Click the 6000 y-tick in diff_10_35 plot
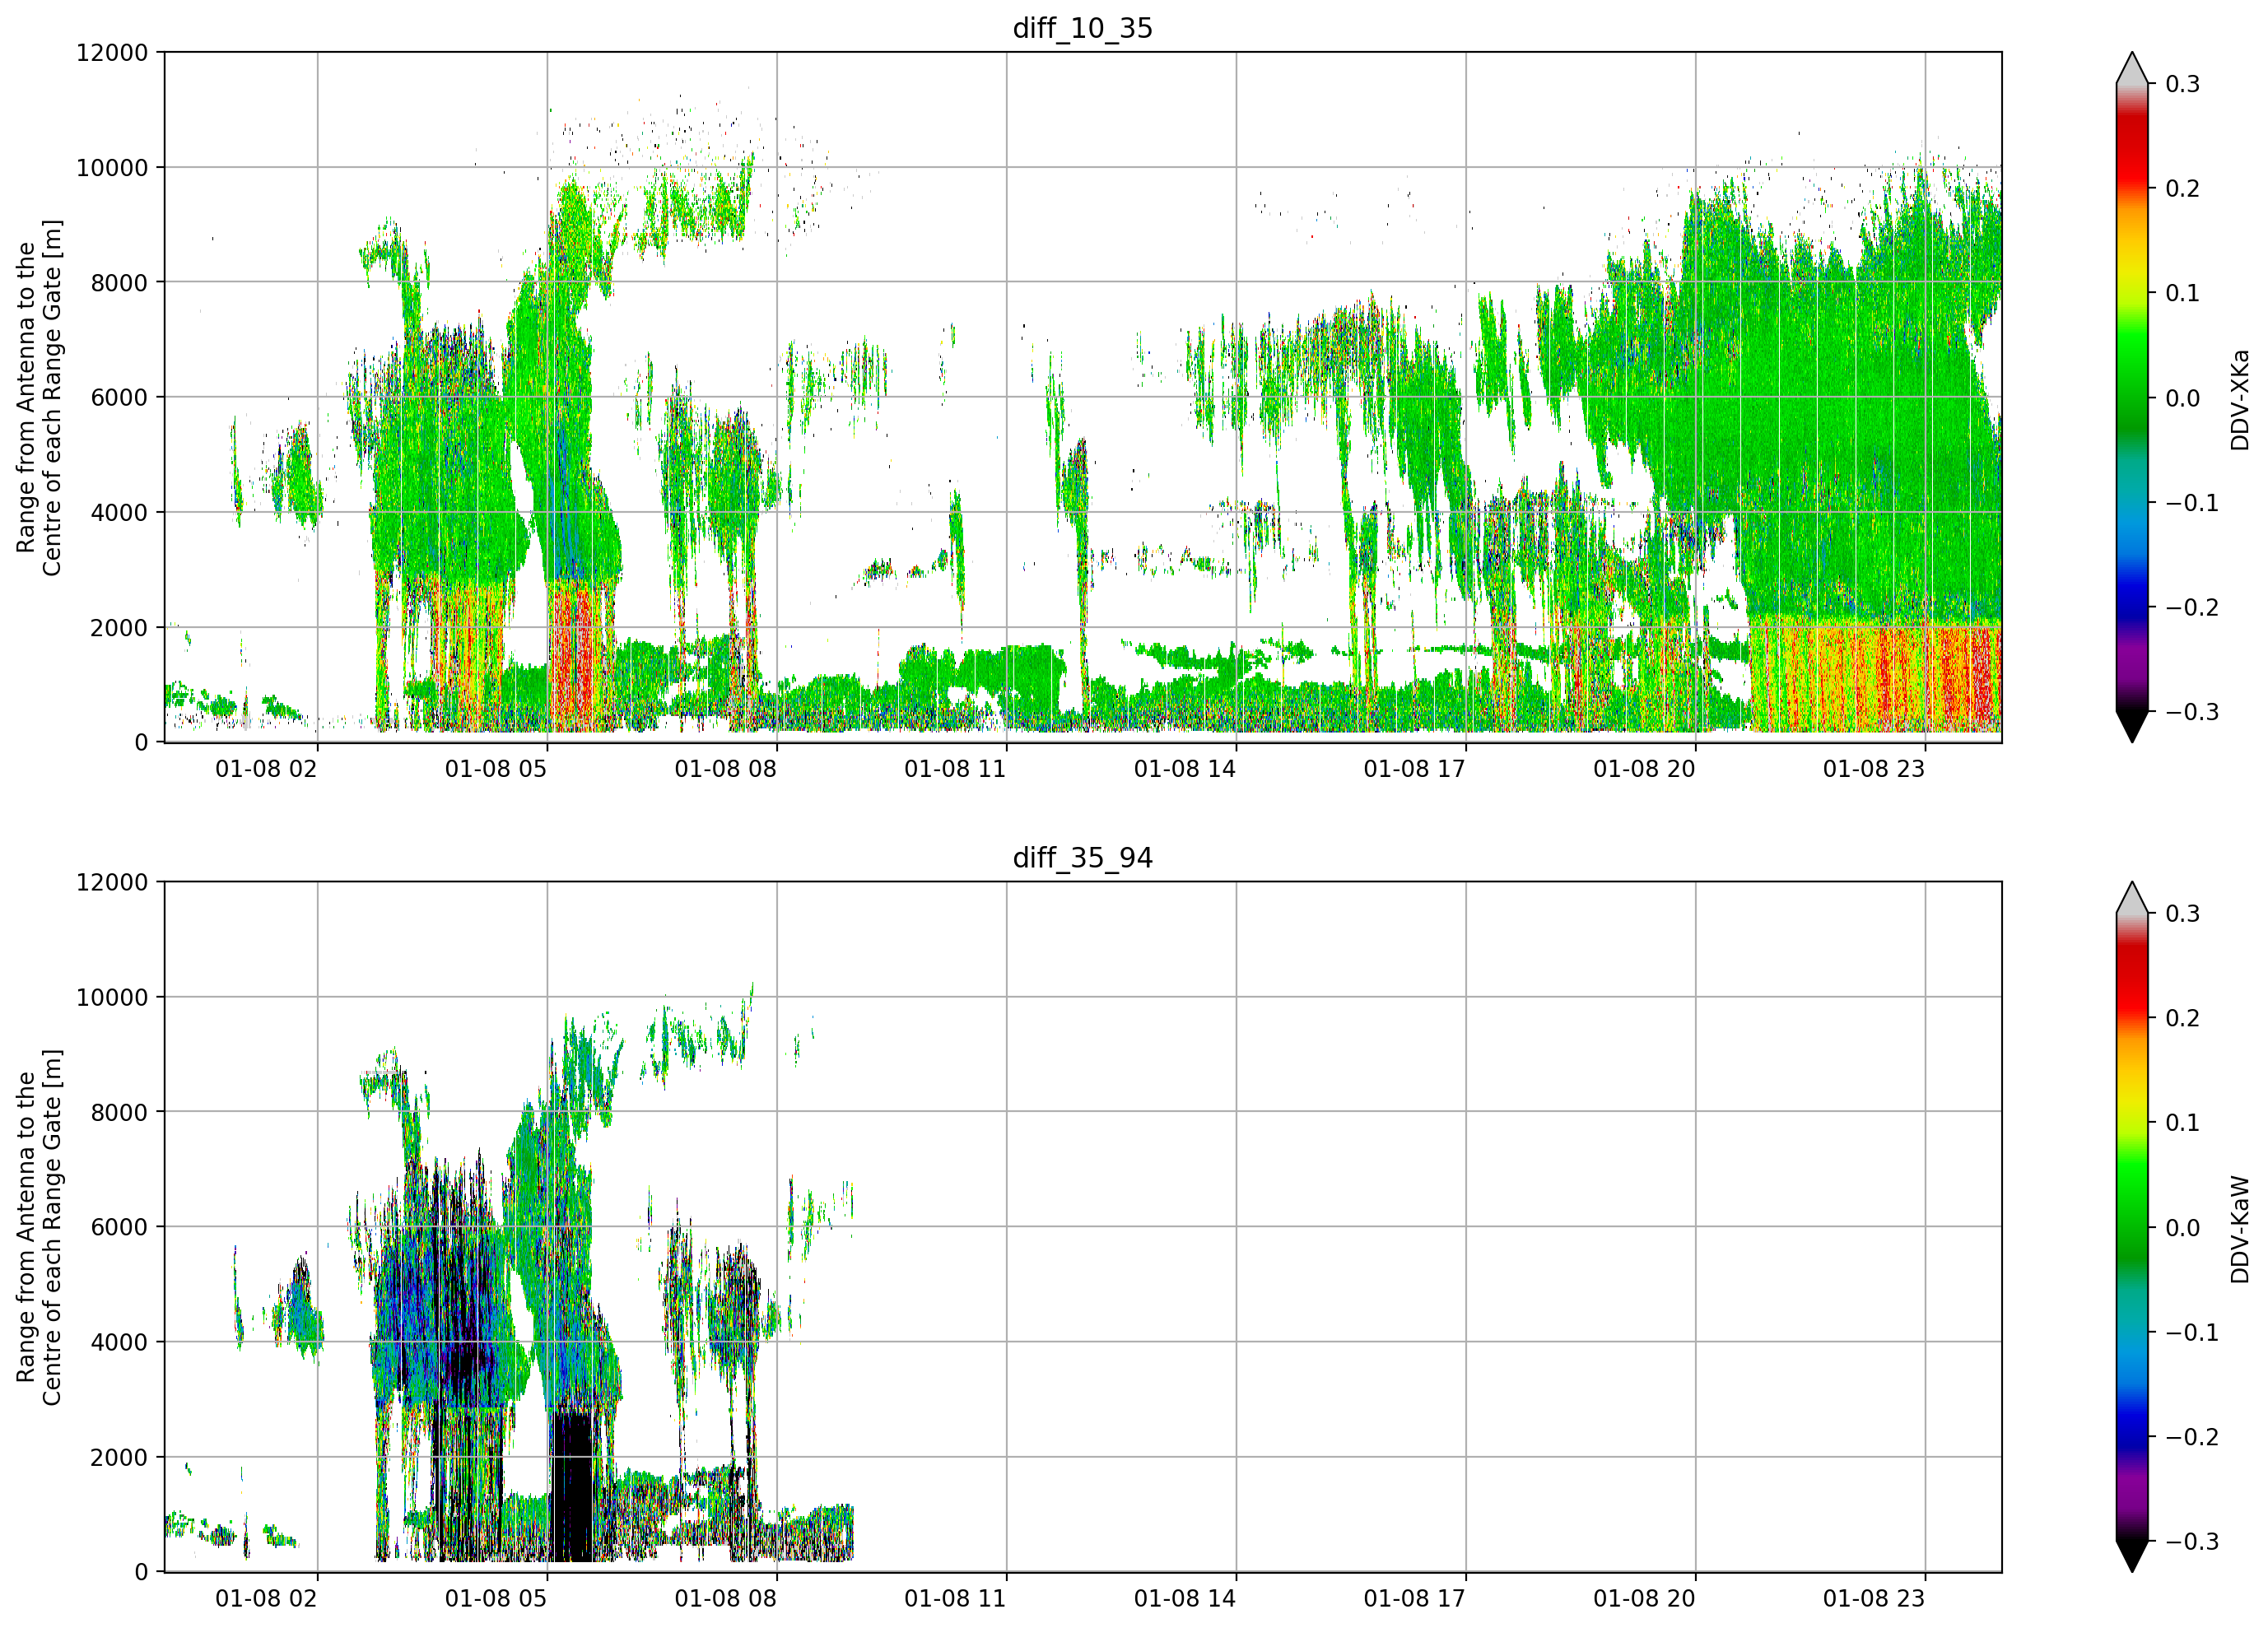Viewport: 2268px width, 1628px height. tap(119, 397)
